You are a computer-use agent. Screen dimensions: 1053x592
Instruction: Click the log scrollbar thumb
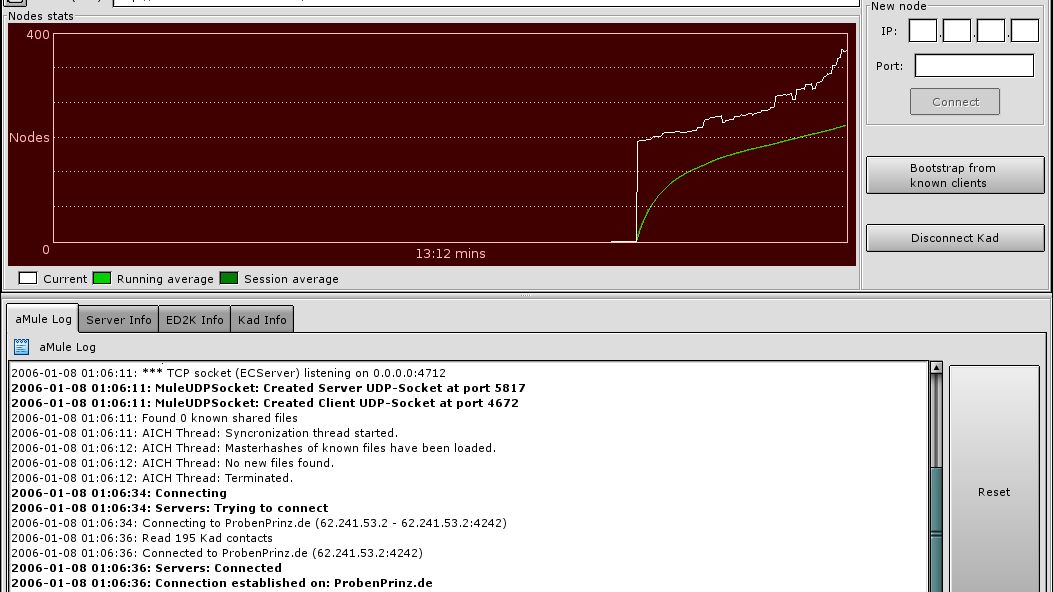click(936, 530)
